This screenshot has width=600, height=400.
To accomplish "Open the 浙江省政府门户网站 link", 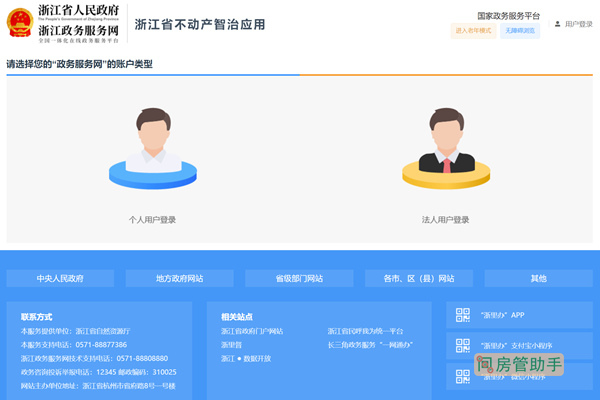I will [252, 331].
